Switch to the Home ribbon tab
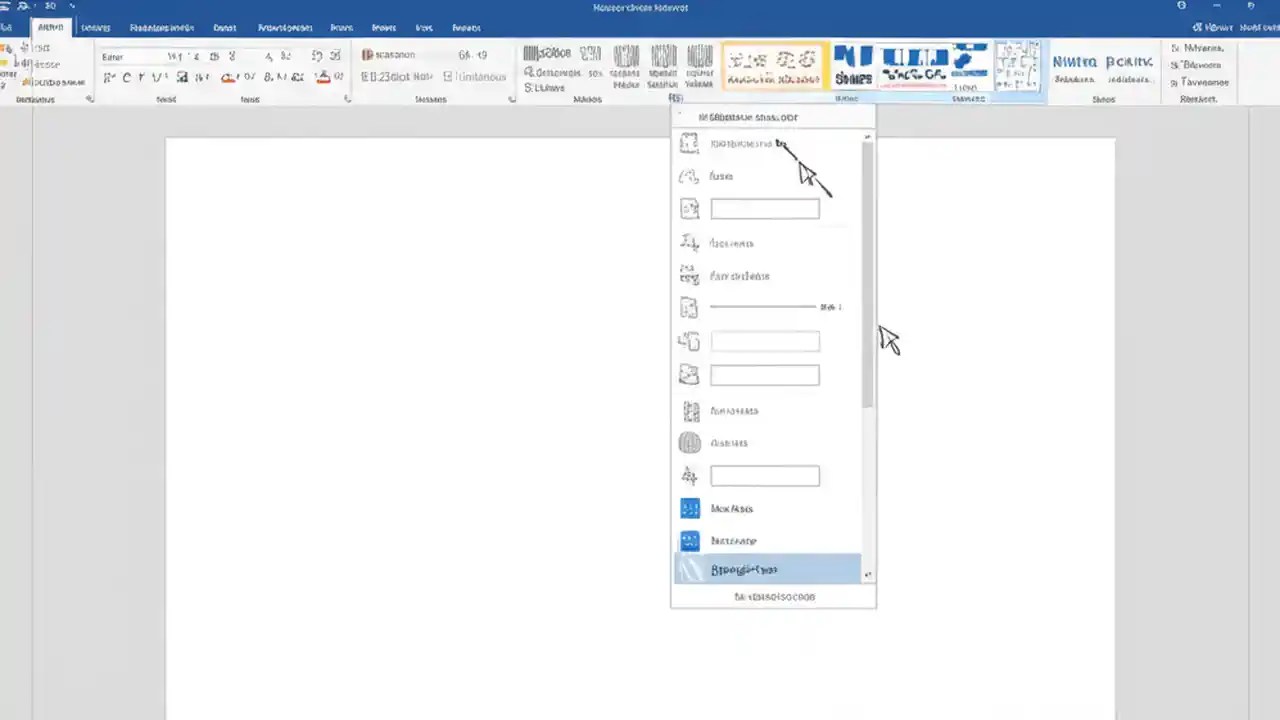Image resolution: width=1280 pixels, height=720 pixels. [50, 27]
